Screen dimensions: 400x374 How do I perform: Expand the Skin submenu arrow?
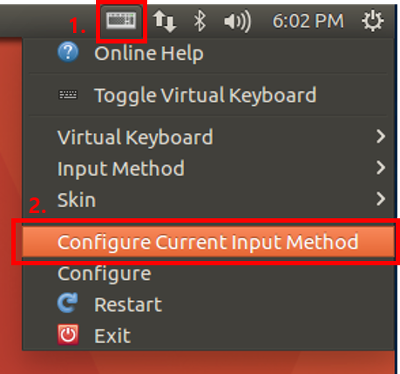click(x=381, y=199)
